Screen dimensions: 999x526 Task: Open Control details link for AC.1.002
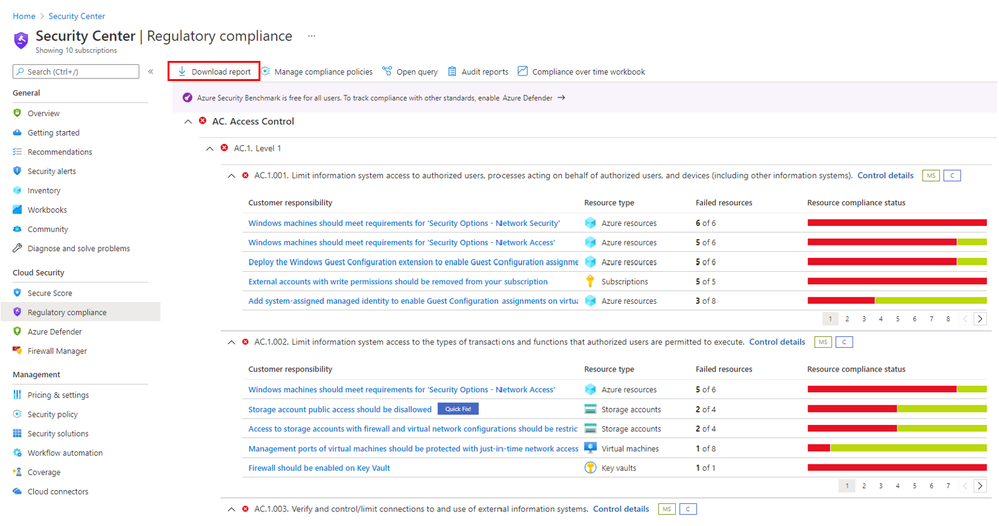777,342
